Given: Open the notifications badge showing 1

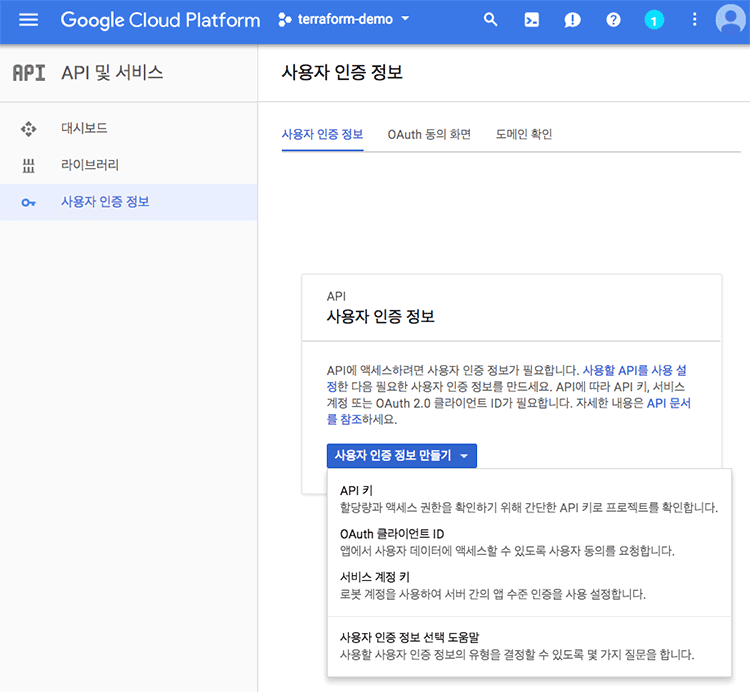Looking at the screenshot, I should (654, 20).
